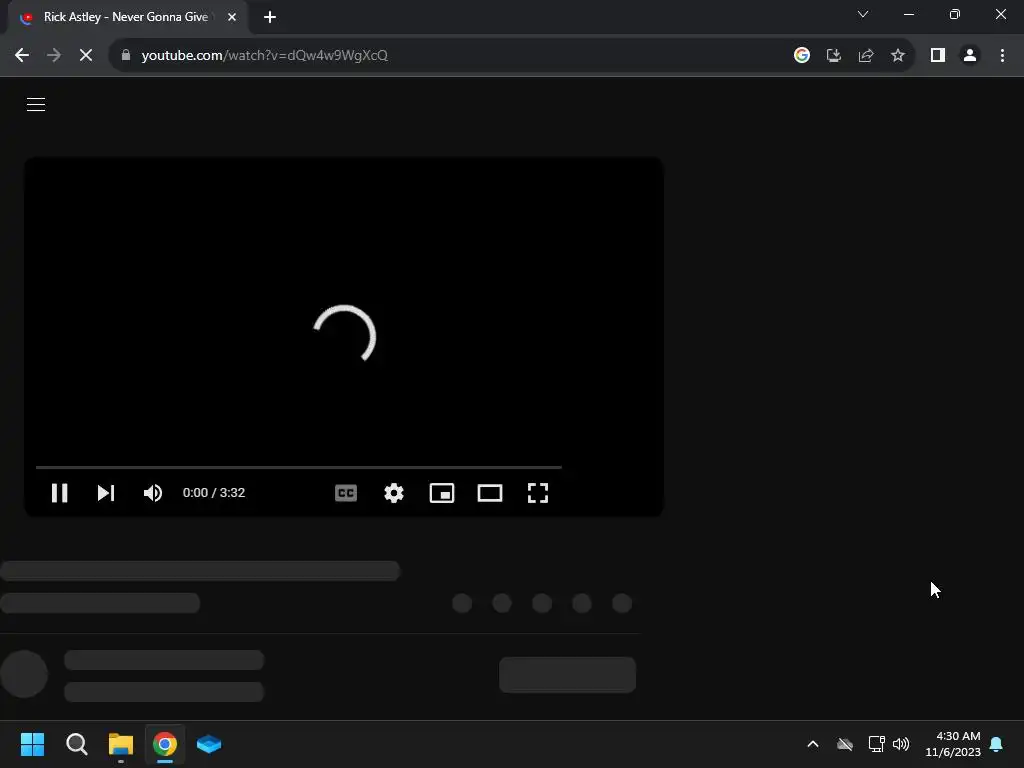Click the video progress bar
This screenshot has height=768, width=1024.
tap(298, 468)
